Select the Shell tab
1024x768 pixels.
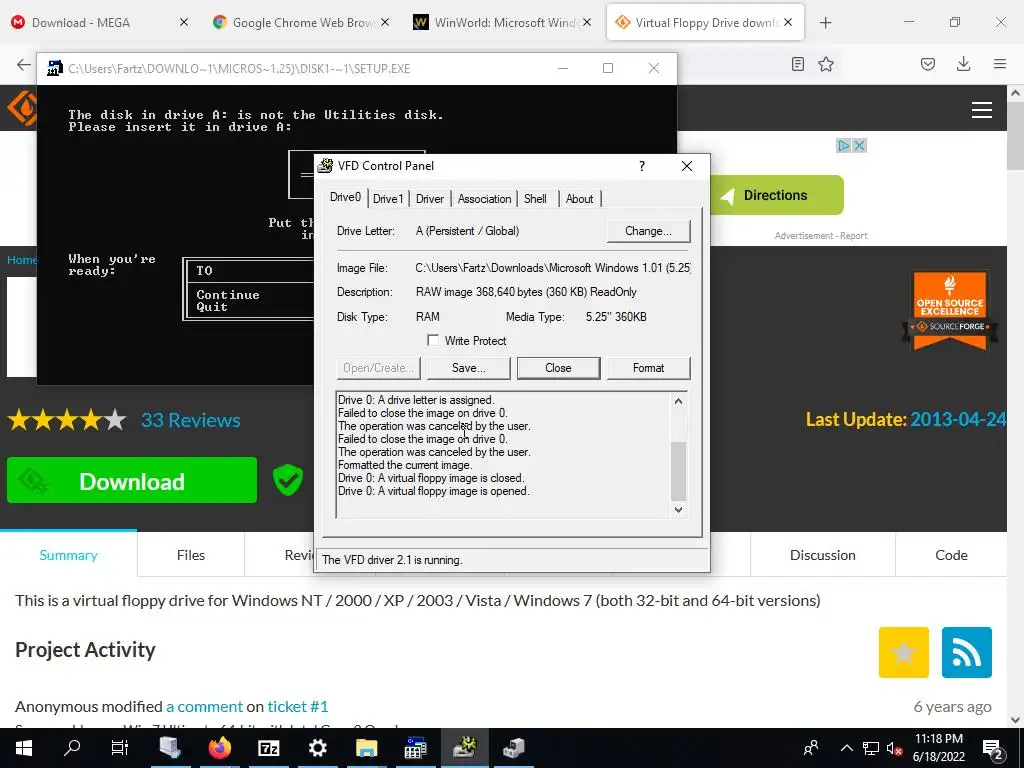536,199
